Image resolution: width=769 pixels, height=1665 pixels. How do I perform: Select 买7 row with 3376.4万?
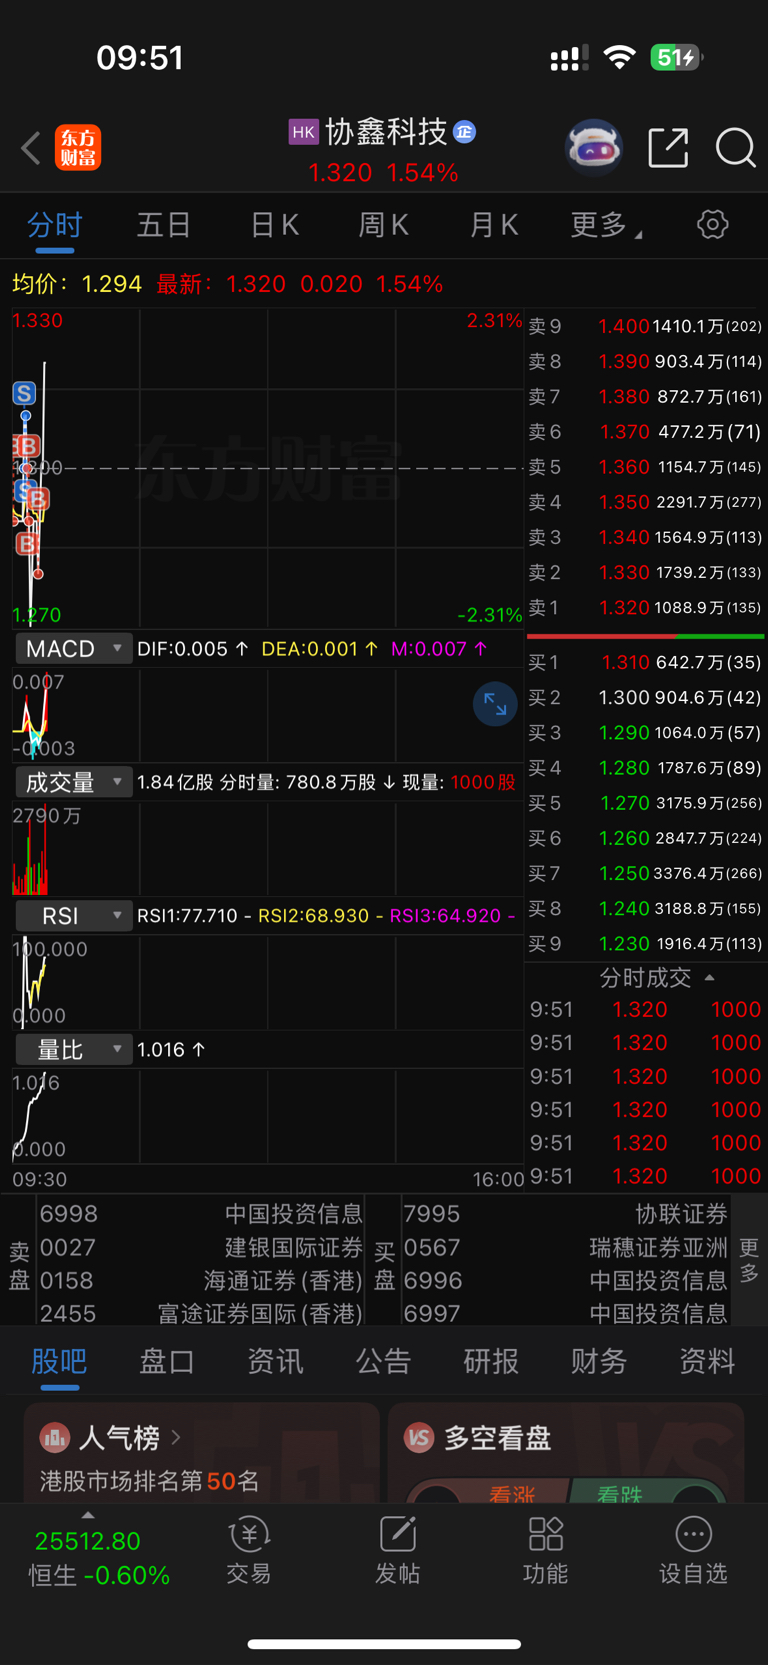click(645, 874)
